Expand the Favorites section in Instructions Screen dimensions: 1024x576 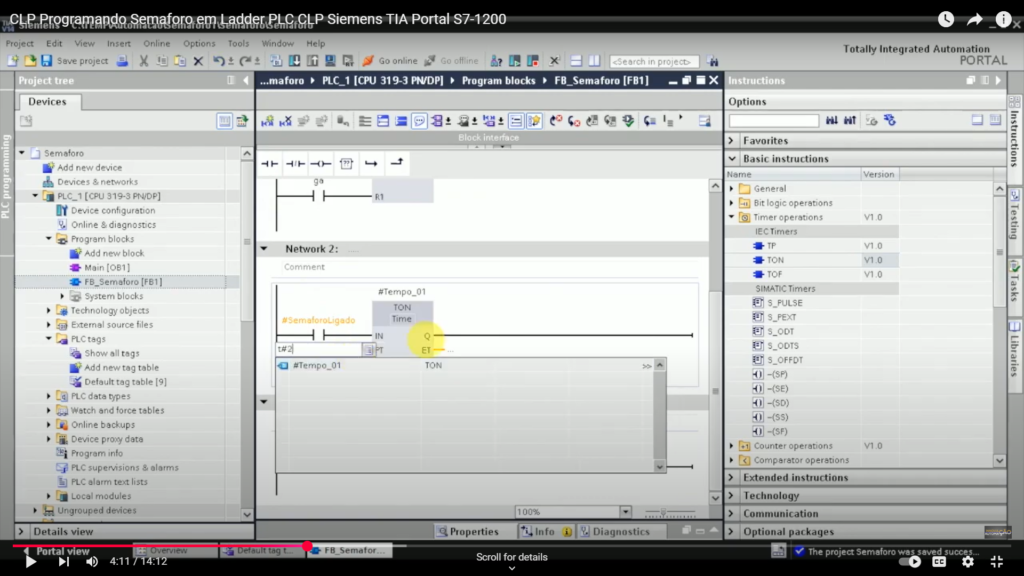(x=732, y=140)
